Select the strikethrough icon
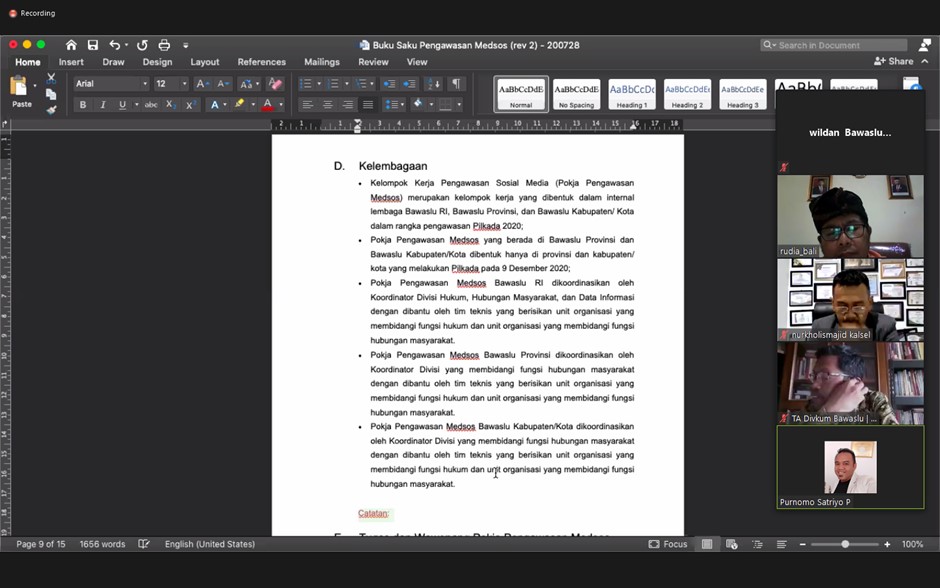This screenshot has width=940, height=588. coord(153,104)
